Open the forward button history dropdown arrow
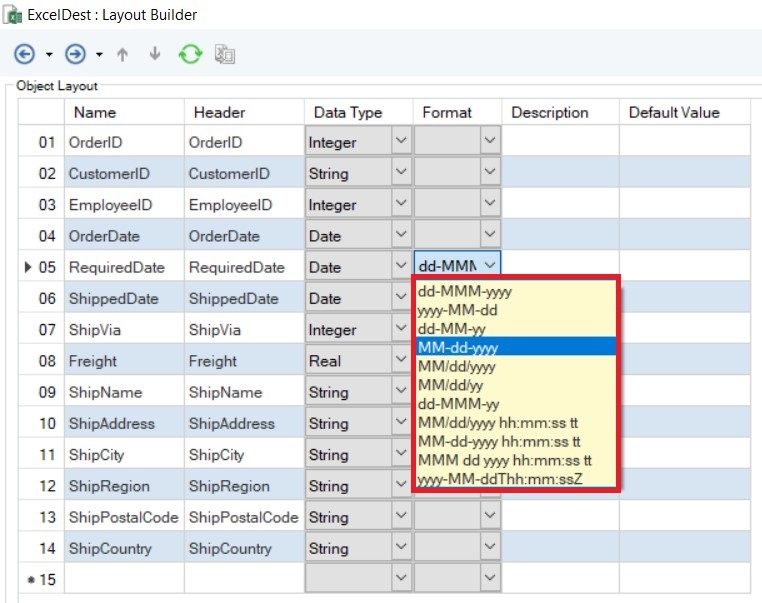This screenshot has width=762, height=603. click(99, 54)
